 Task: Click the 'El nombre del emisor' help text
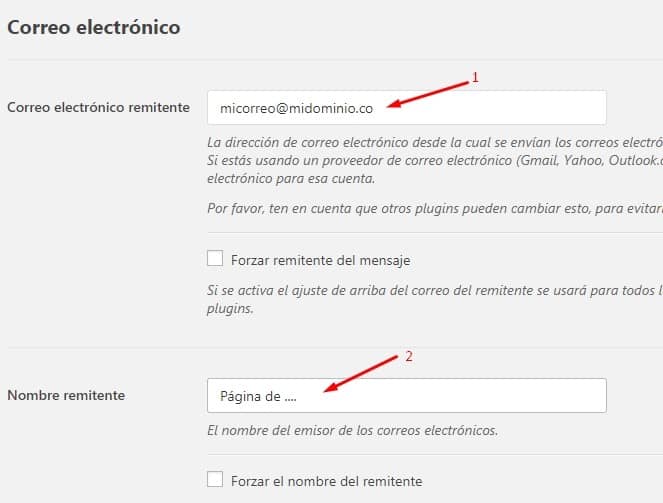pyautogui.click(x=352, y=431)
